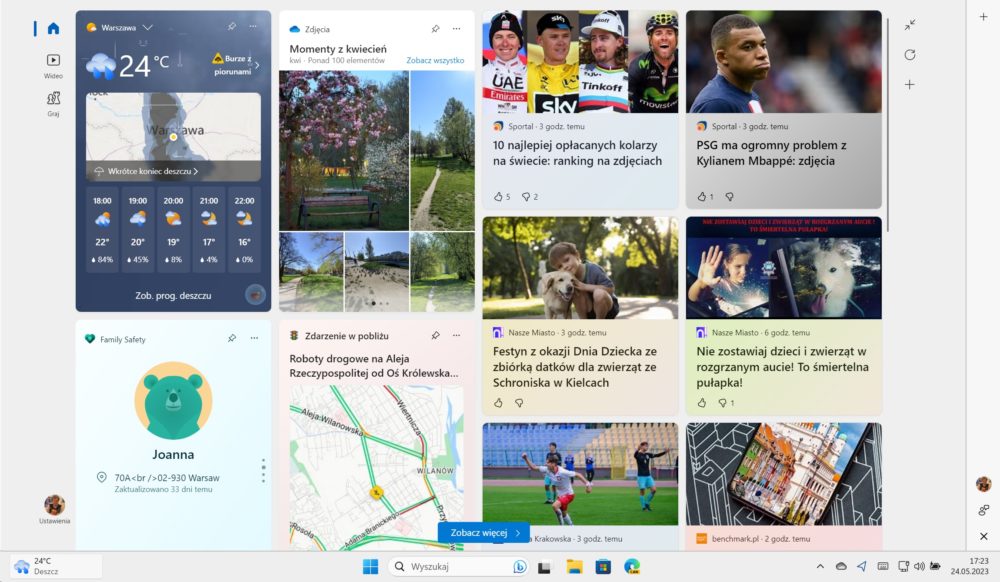Viewport: 1000px width, 582px height.
Task: Open more options on Zdarzenie w pobliżu widget
Action: pyautogui.click(x=457, y=335)
